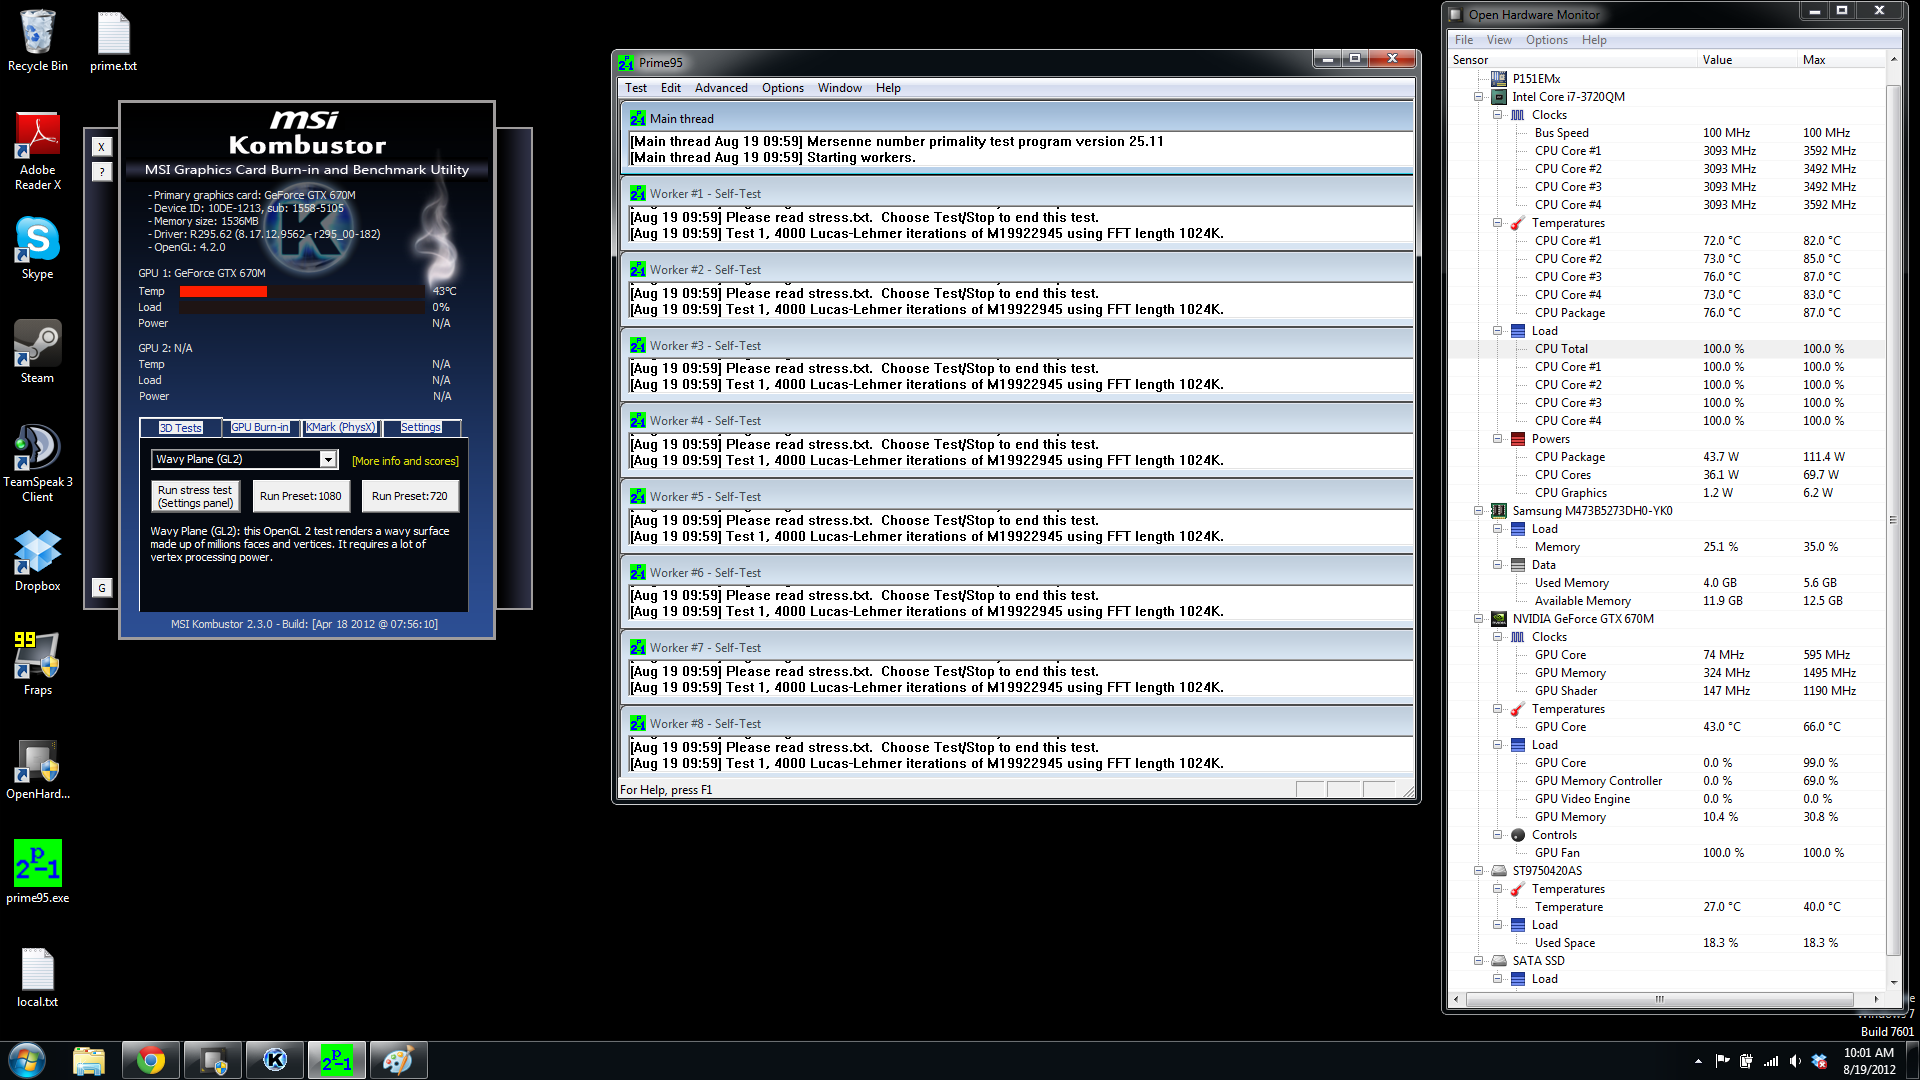
Task: Click the Windows Start orb
Action: (27, 1060)
